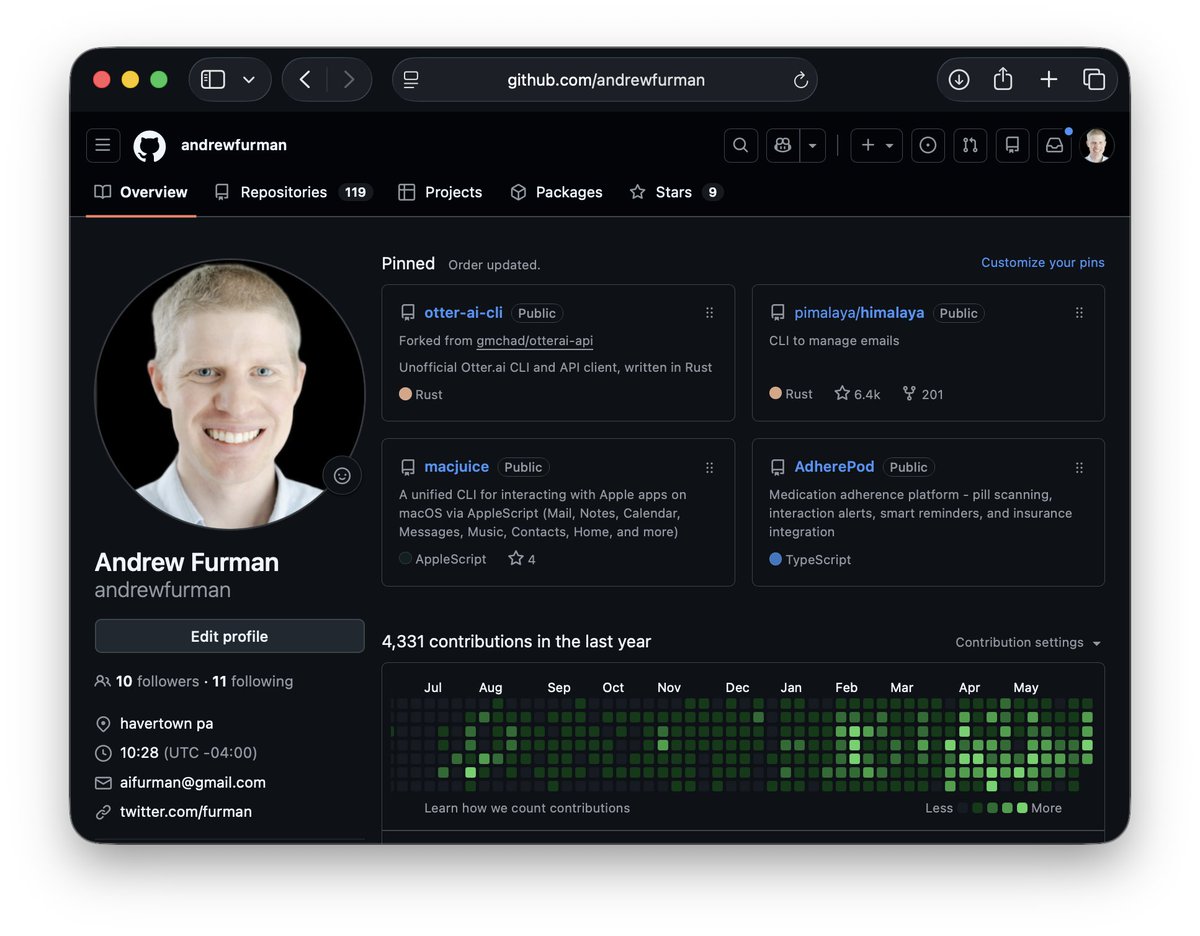Image resolution: width=1200 pixels, height=936 pixels.
Task: Open GitHub hamburger navigation menu
Action: point(103,145)
